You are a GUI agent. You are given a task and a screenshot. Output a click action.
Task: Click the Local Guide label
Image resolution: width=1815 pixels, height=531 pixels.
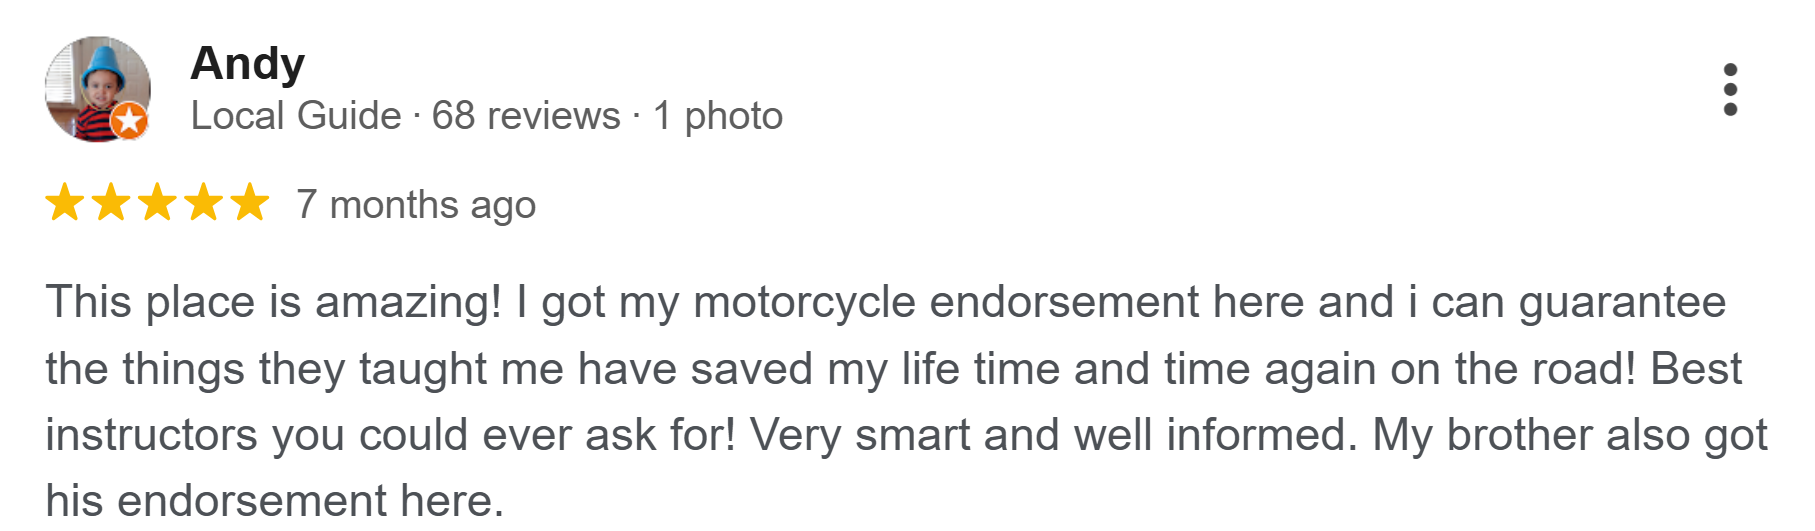coord(296,116)
